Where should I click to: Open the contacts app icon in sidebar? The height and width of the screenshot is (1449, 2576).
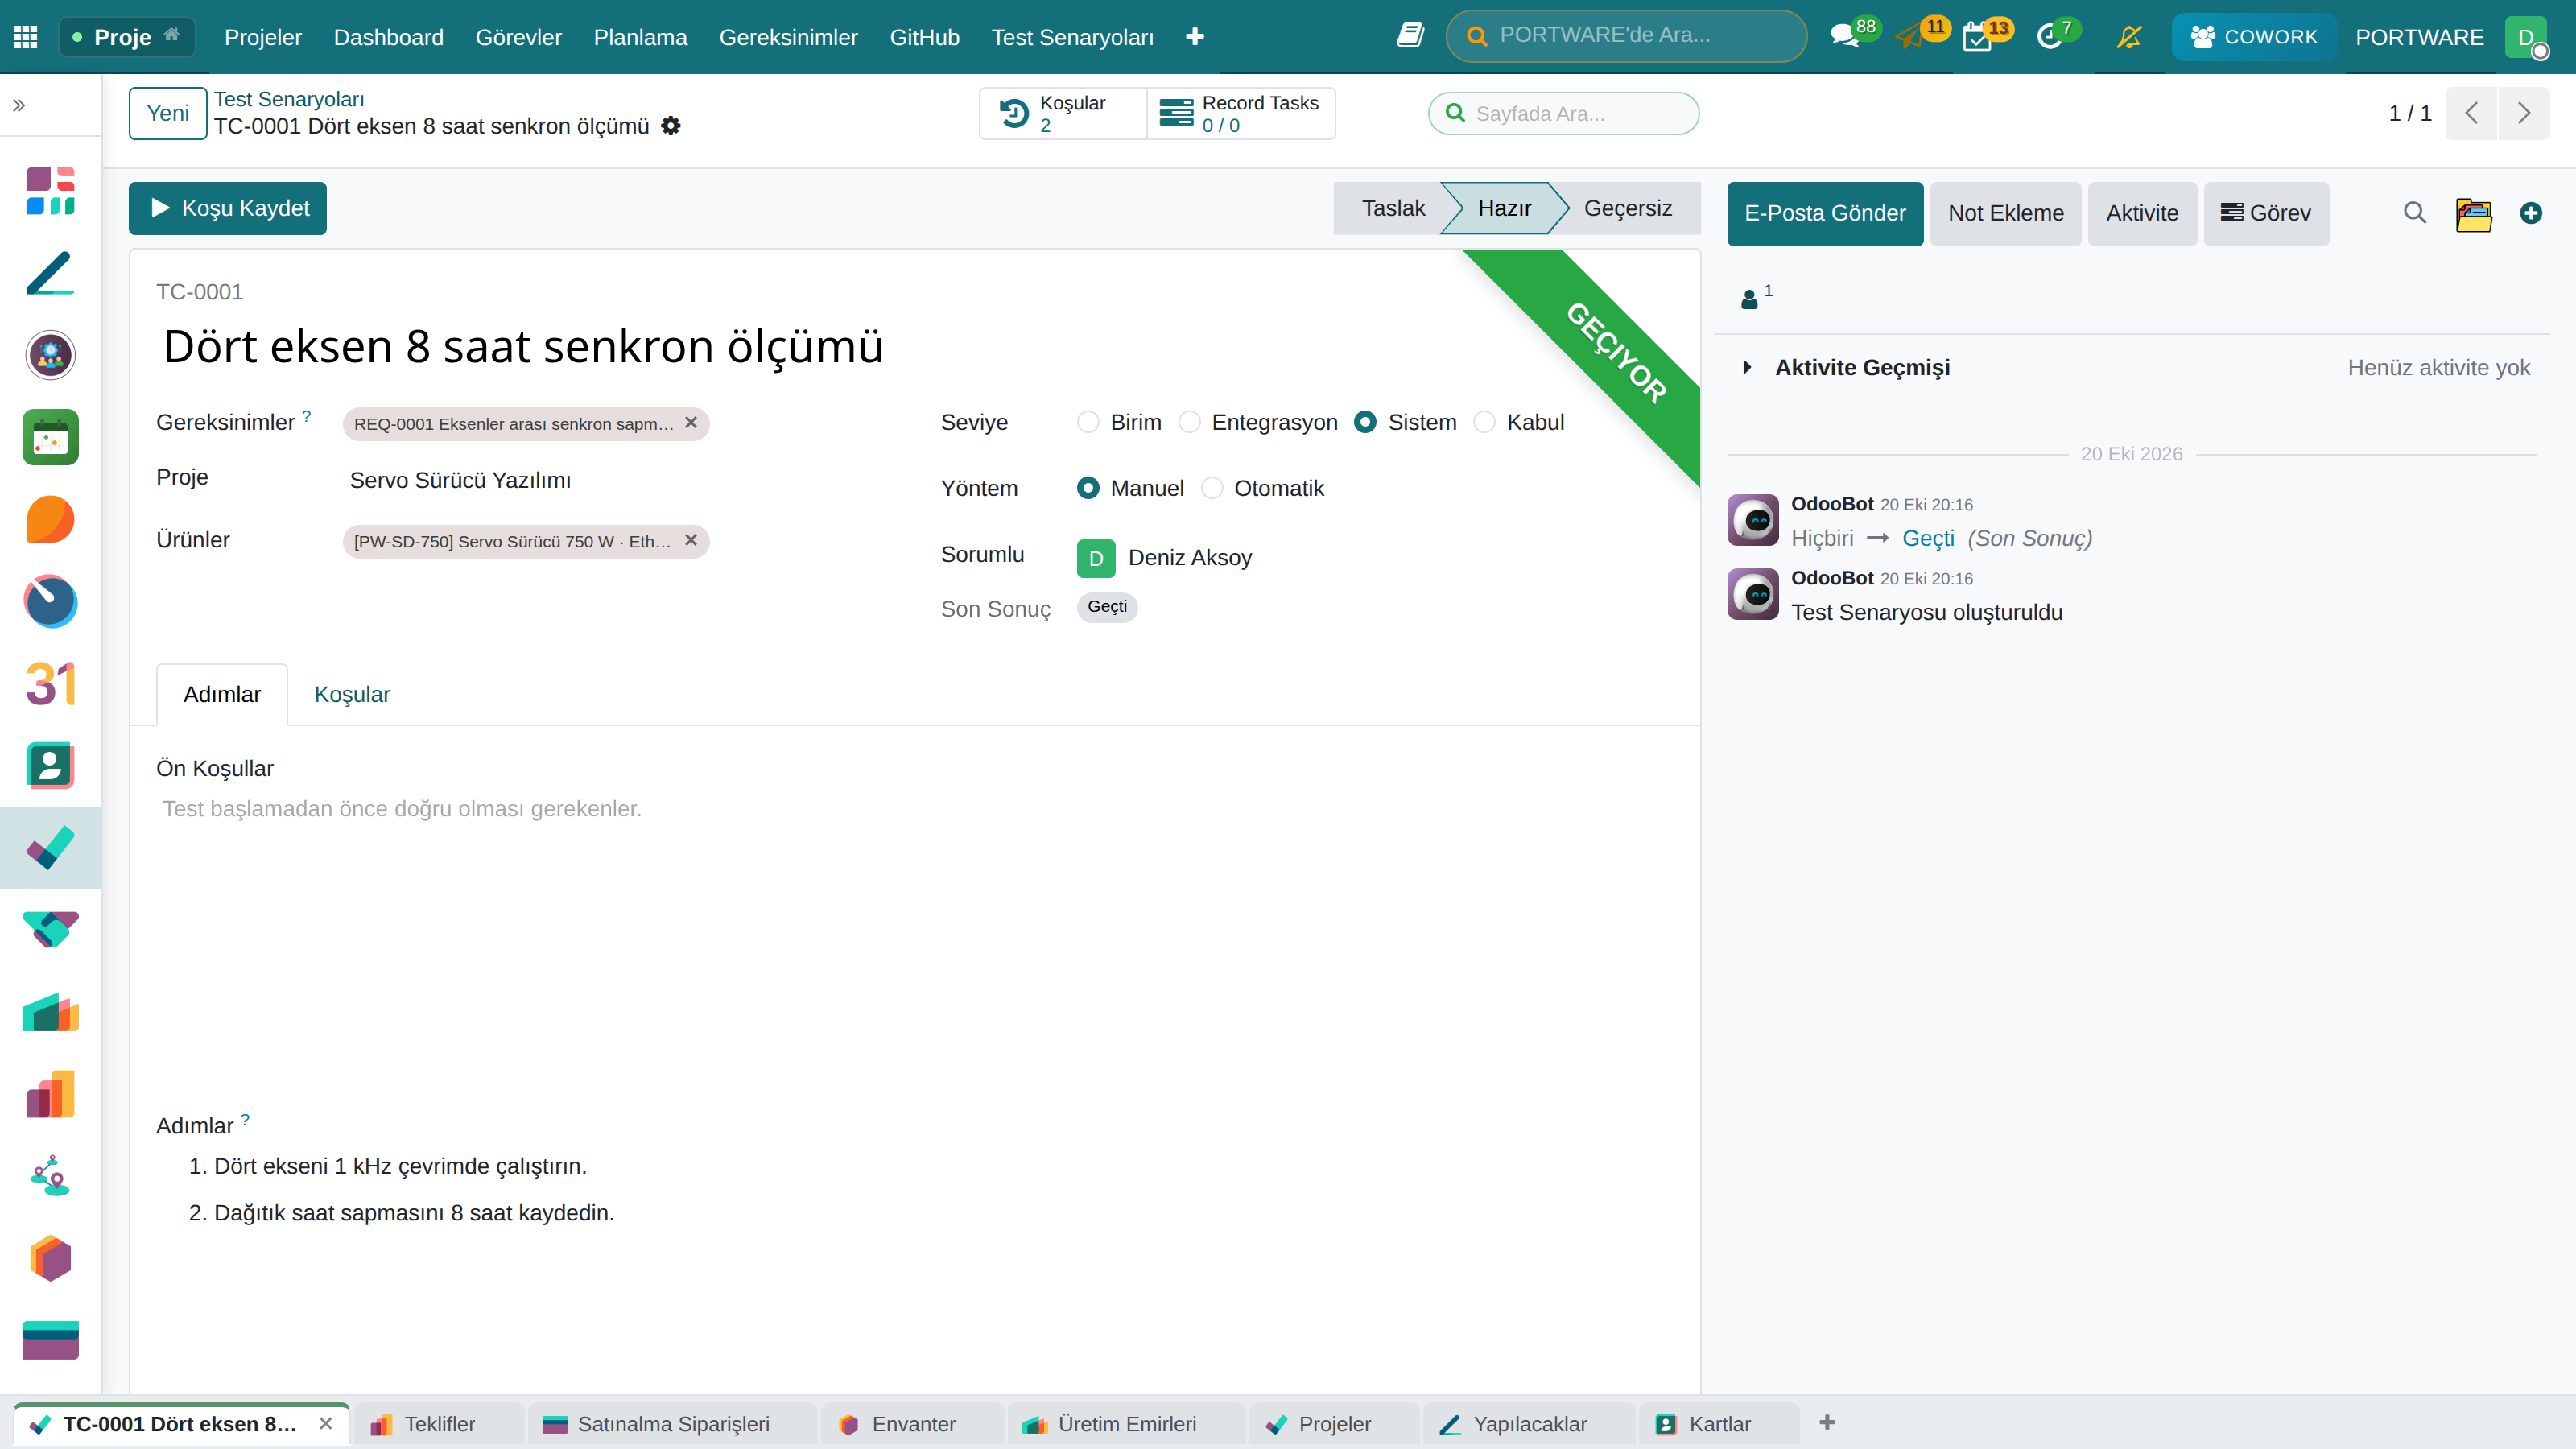pos(50,766)
